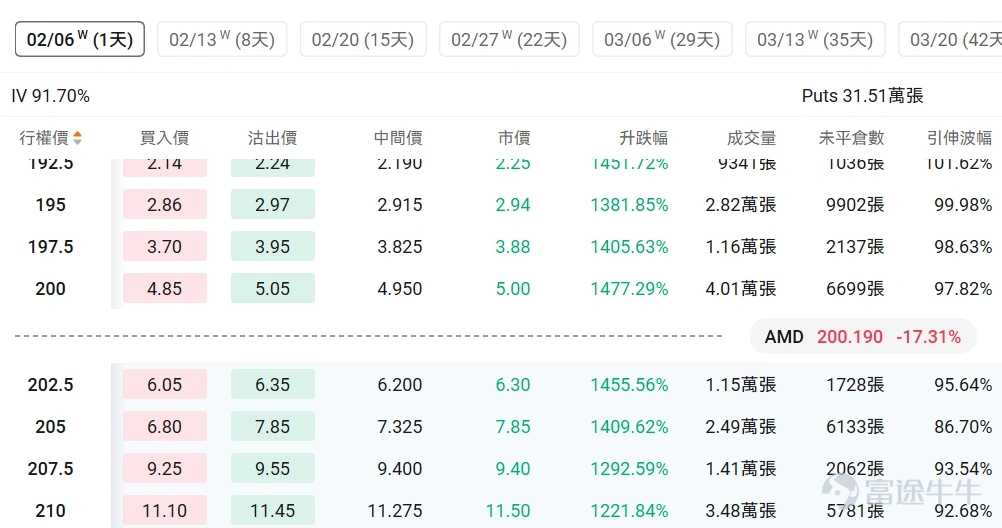The image size is (1002, 528).
Task: Click volume 3.48萬張 cell
Action: [x=741, y=511]
